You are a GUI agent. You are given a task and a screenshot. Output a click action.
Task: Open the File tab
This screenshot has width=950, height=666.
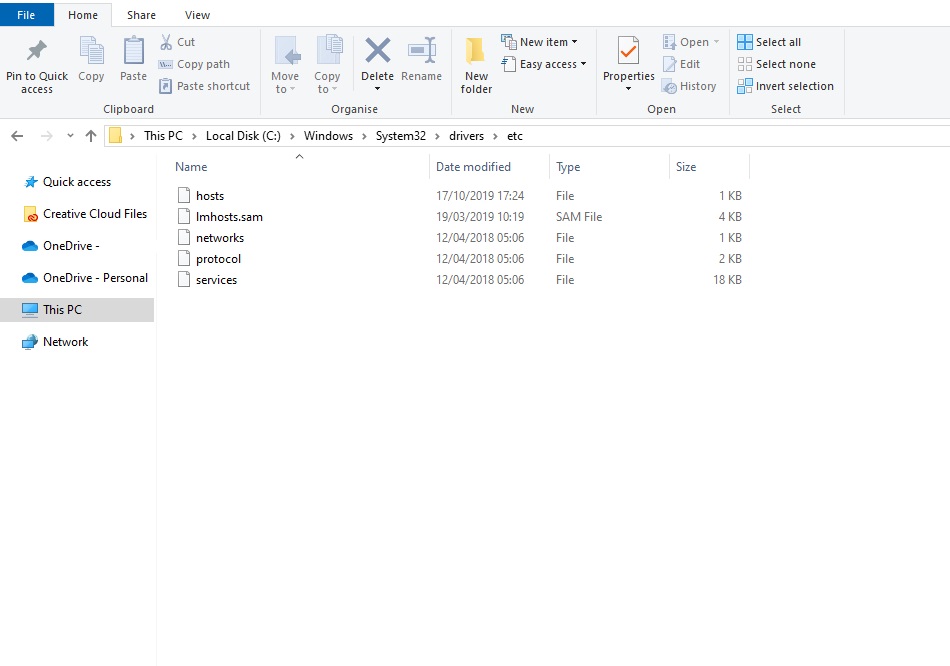(x=26, y=15)
